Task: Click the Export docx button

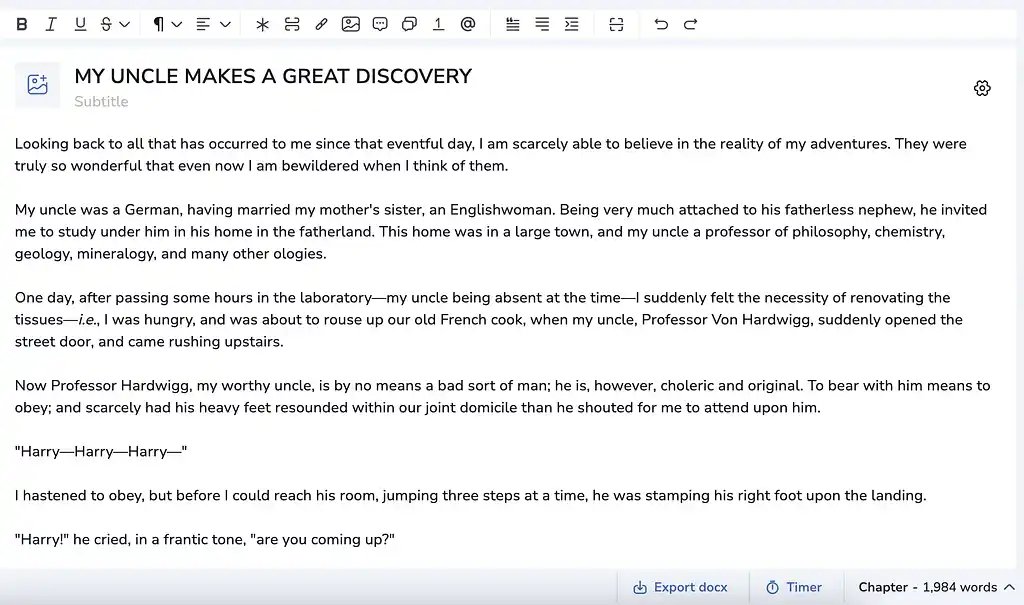Action: coord(681,587)
